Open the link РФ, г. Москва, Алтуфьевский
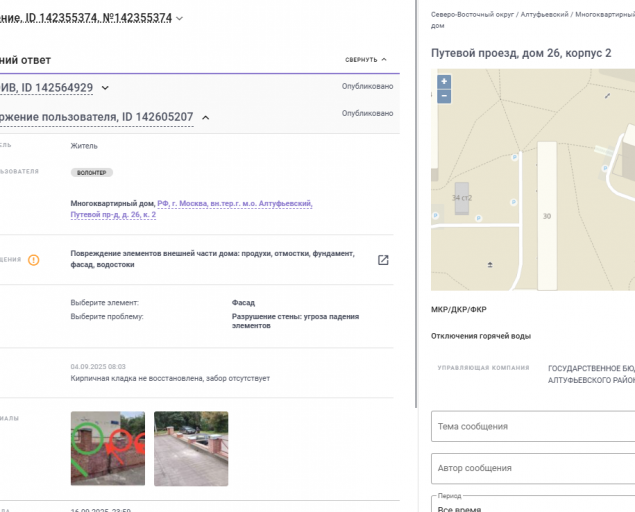This screenshot has width=635, height=512. point(234,203)
